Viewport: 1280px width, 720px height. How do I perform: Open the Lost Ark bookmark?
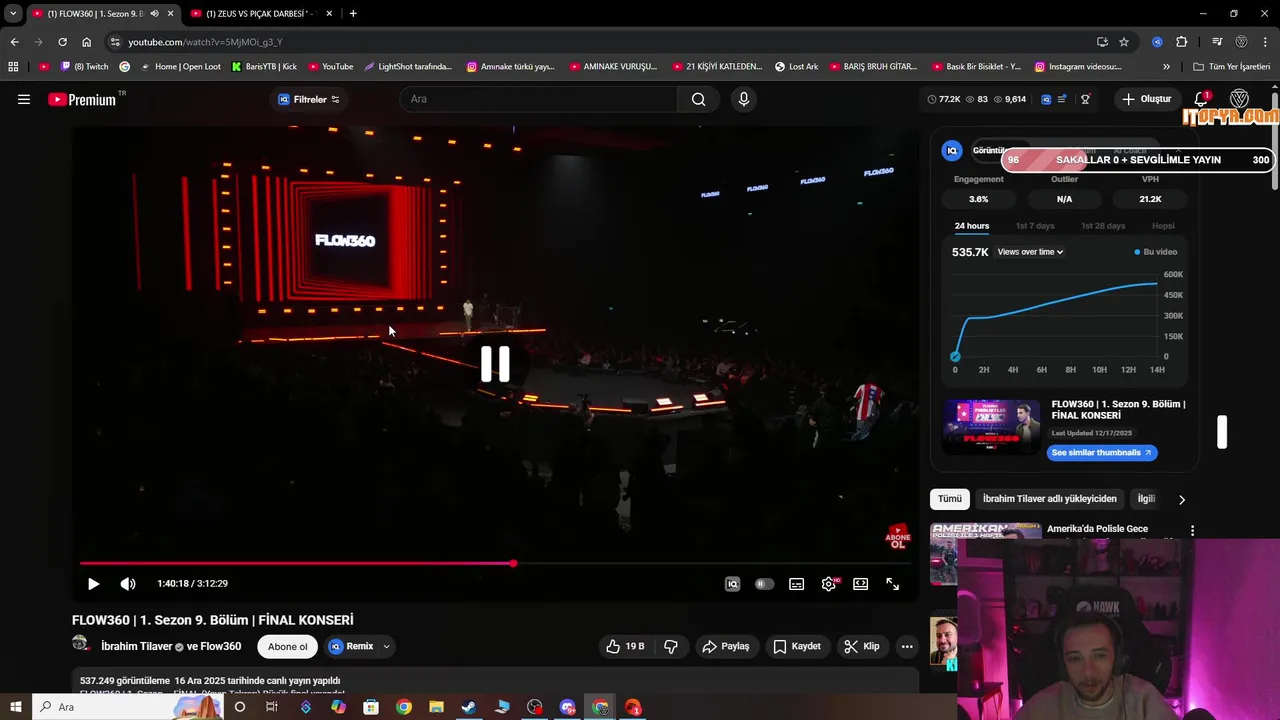click(796, 67)
